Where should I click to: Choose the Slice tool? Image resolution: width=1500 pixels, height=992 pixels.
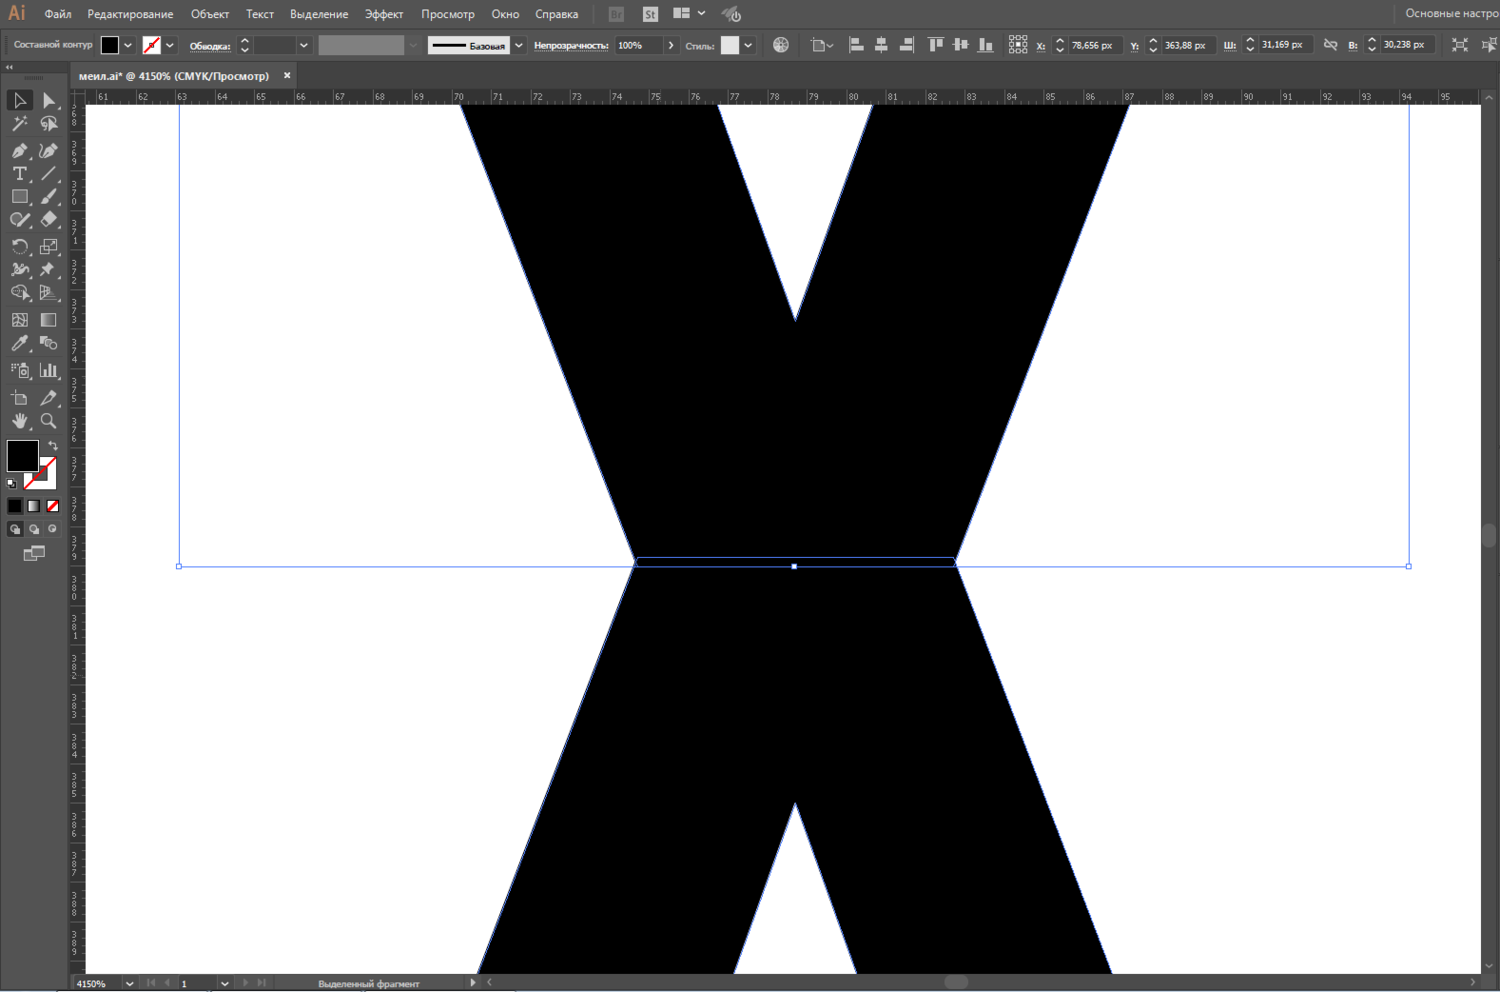click(x=48, y=397)
